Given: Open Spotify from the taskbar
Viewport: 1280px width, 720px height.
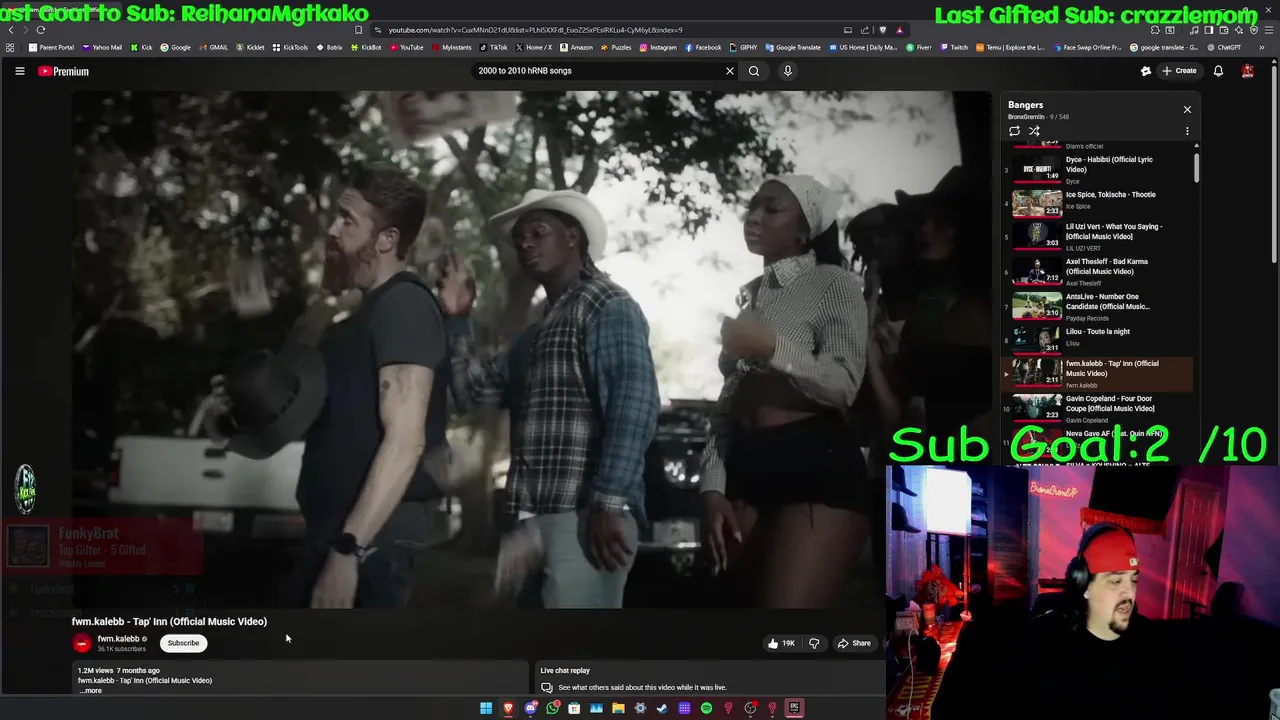Looking at the screenshot, I should (706, 708).
